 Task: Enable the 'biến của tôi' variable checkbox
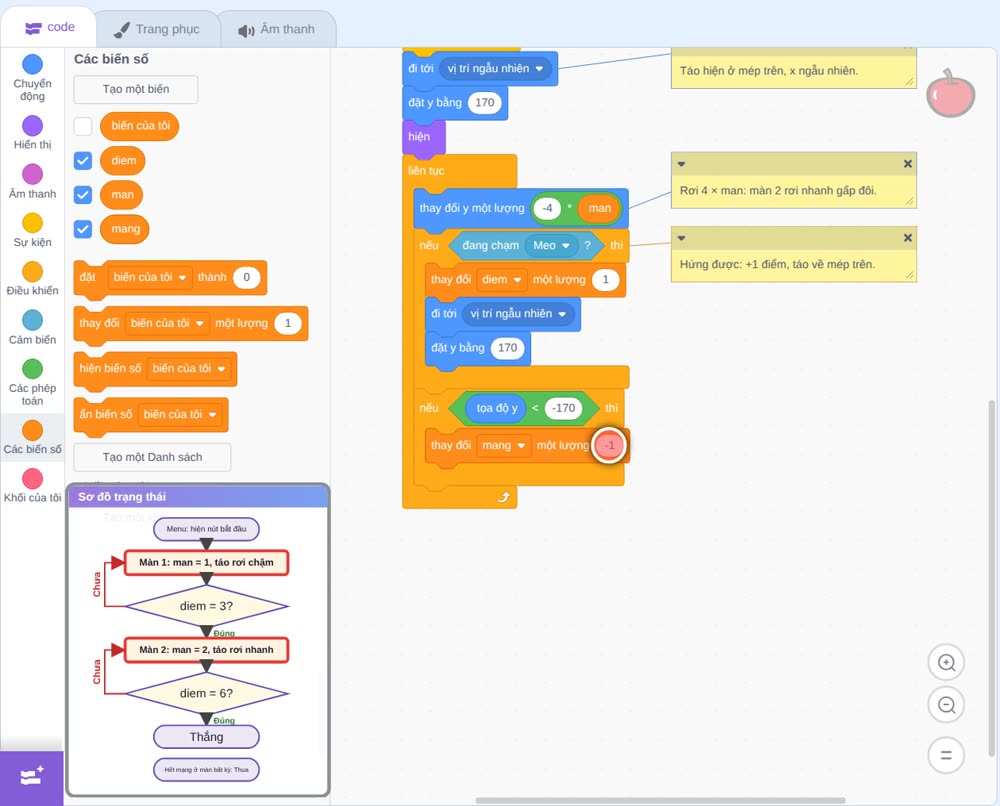tap(83, 126)
